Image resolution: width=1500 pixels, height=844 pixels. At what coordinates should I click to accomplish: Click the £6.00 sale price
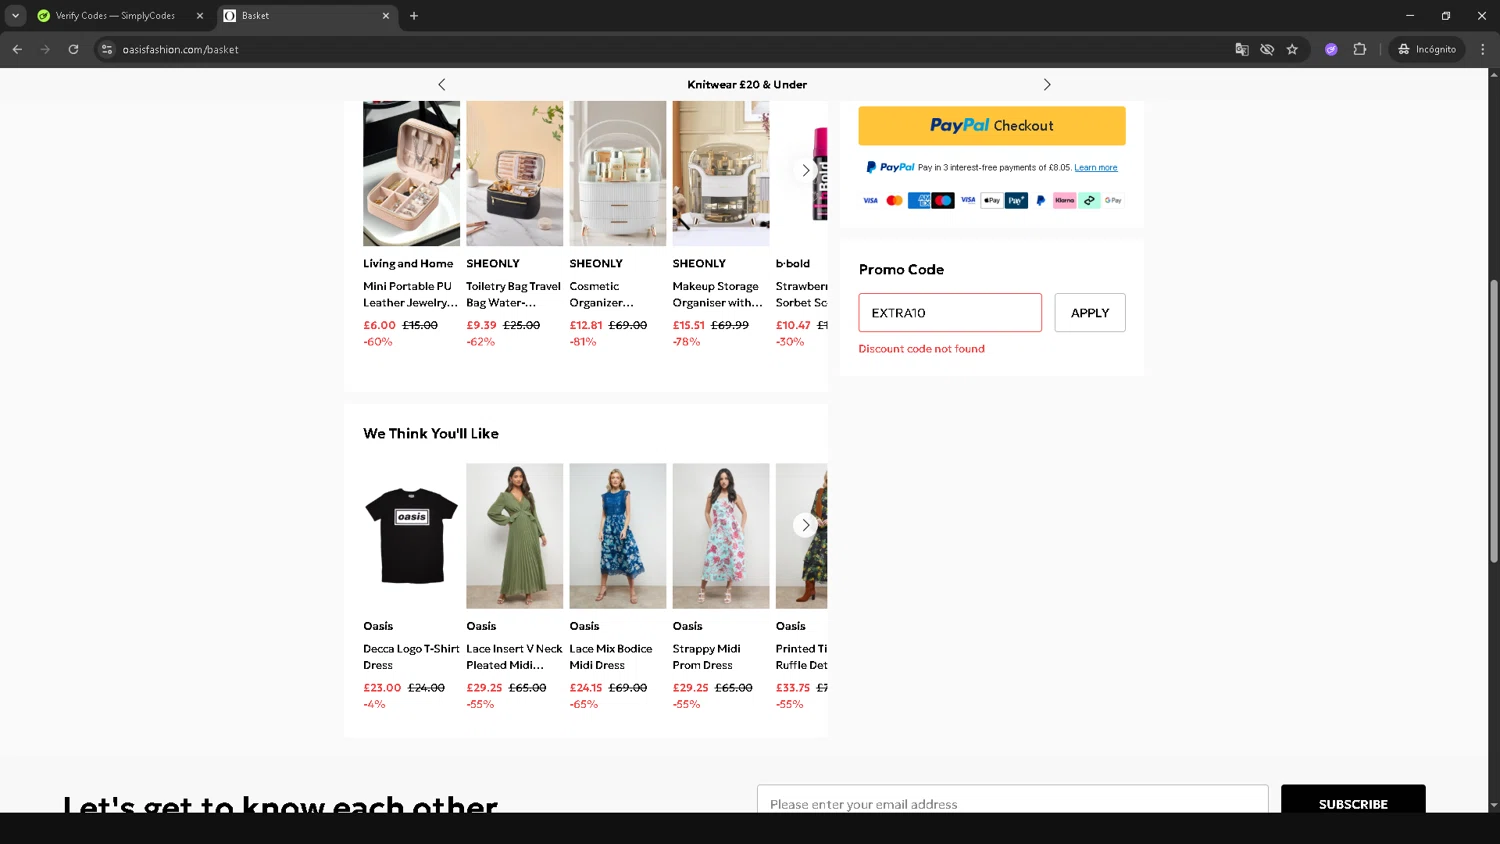[379, 325]
